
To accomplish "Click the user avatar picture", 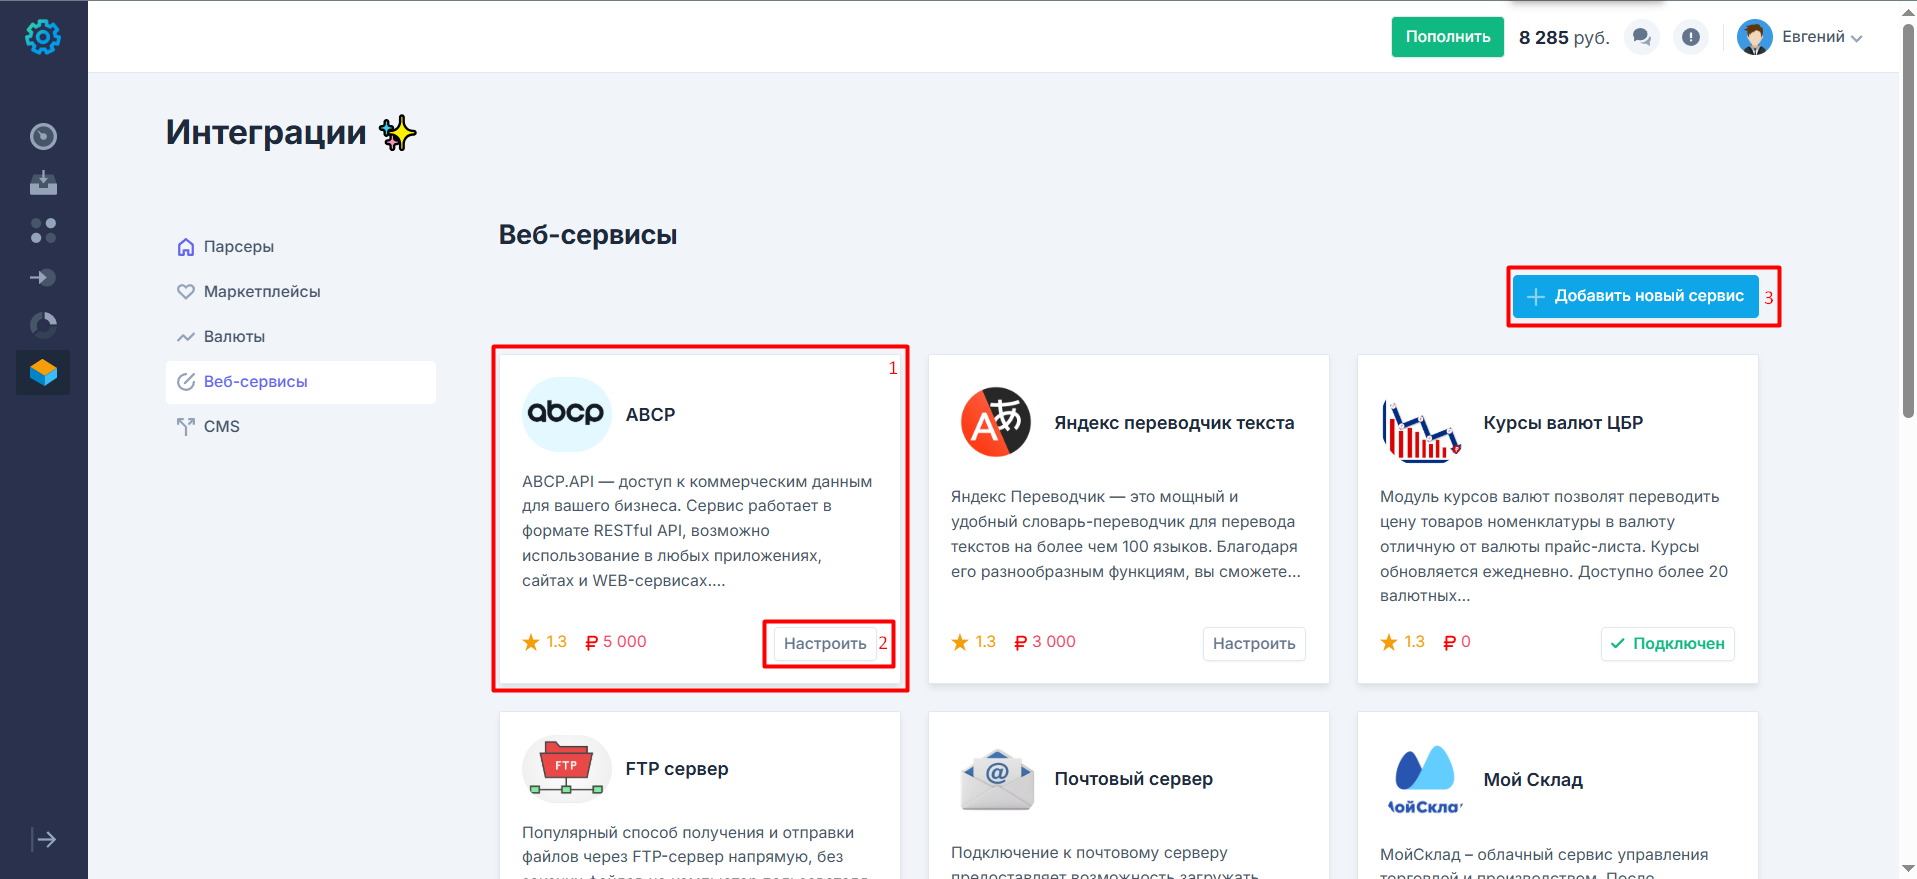I will pyautogui.click(x=1754, y=37).
